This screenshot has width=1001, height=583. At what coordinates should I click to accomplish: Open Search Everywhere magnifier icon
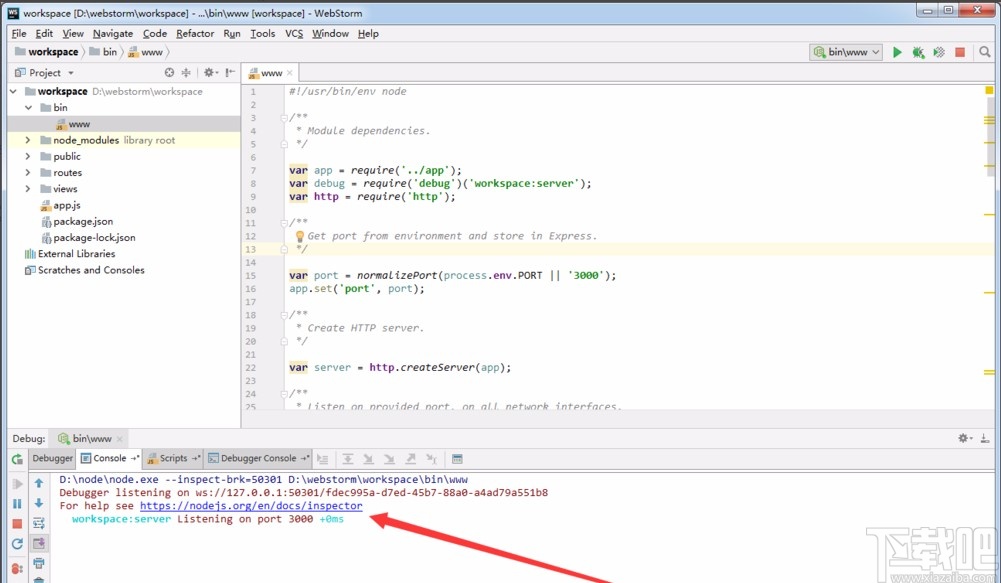pos(985,52)
